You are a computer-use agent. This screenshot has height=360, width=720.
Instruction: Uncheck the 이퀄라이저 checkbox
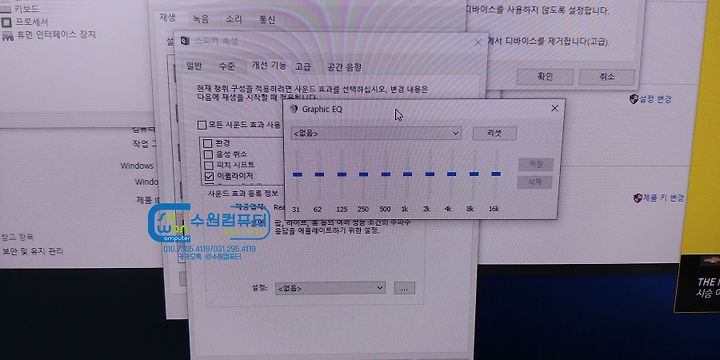pyautogui.click(x=209, y=176)
